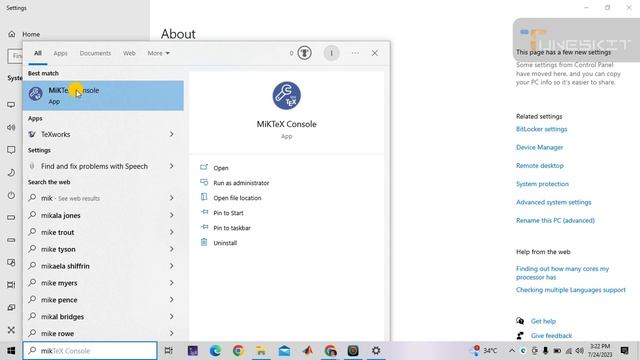Click the volume icon in the system tray
This screenshot has width=640, height=360.
tap(579, 351)
